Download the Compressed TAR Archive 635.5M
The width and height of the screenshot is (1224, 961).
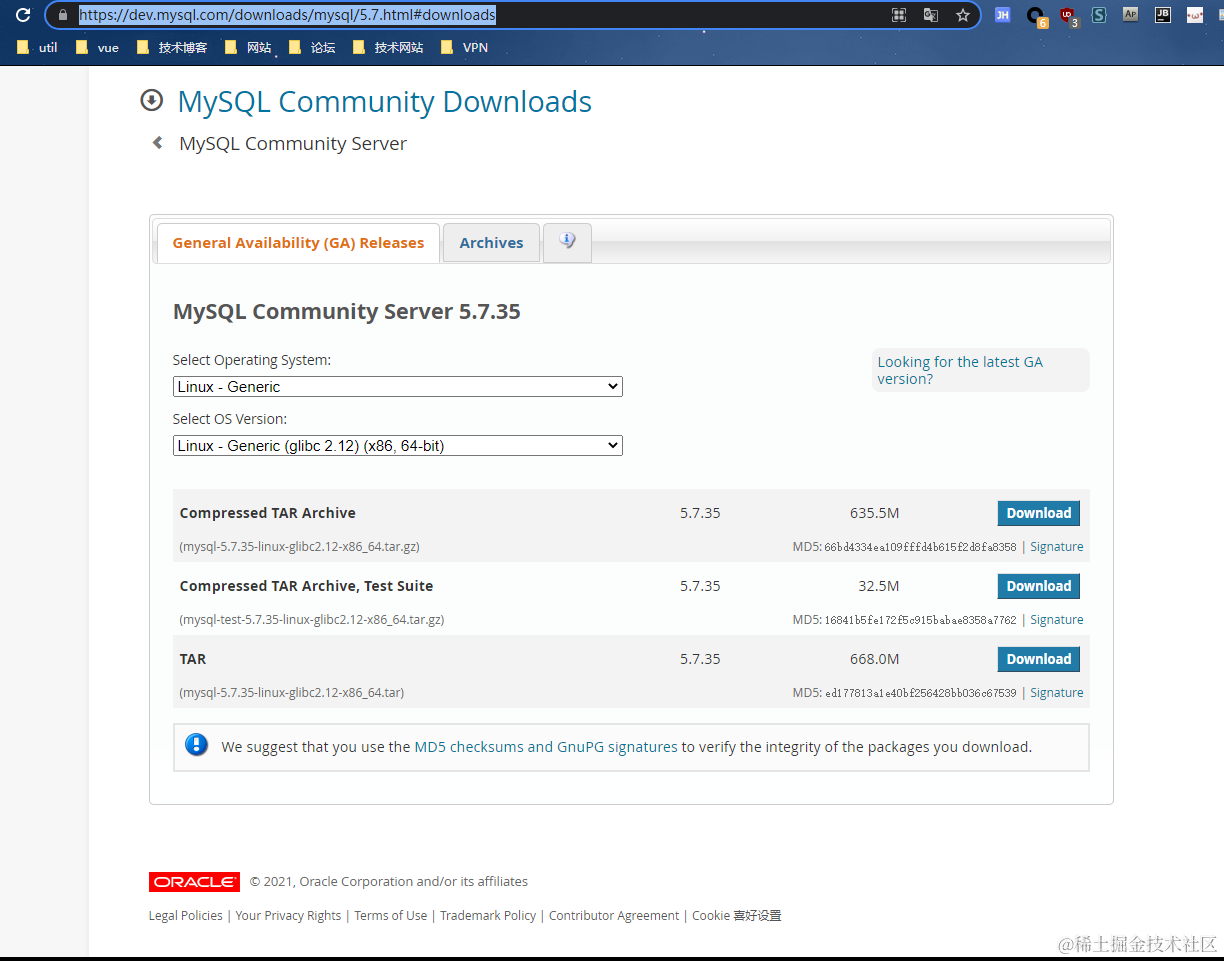pyautogui.click(x=1038, y=513)
